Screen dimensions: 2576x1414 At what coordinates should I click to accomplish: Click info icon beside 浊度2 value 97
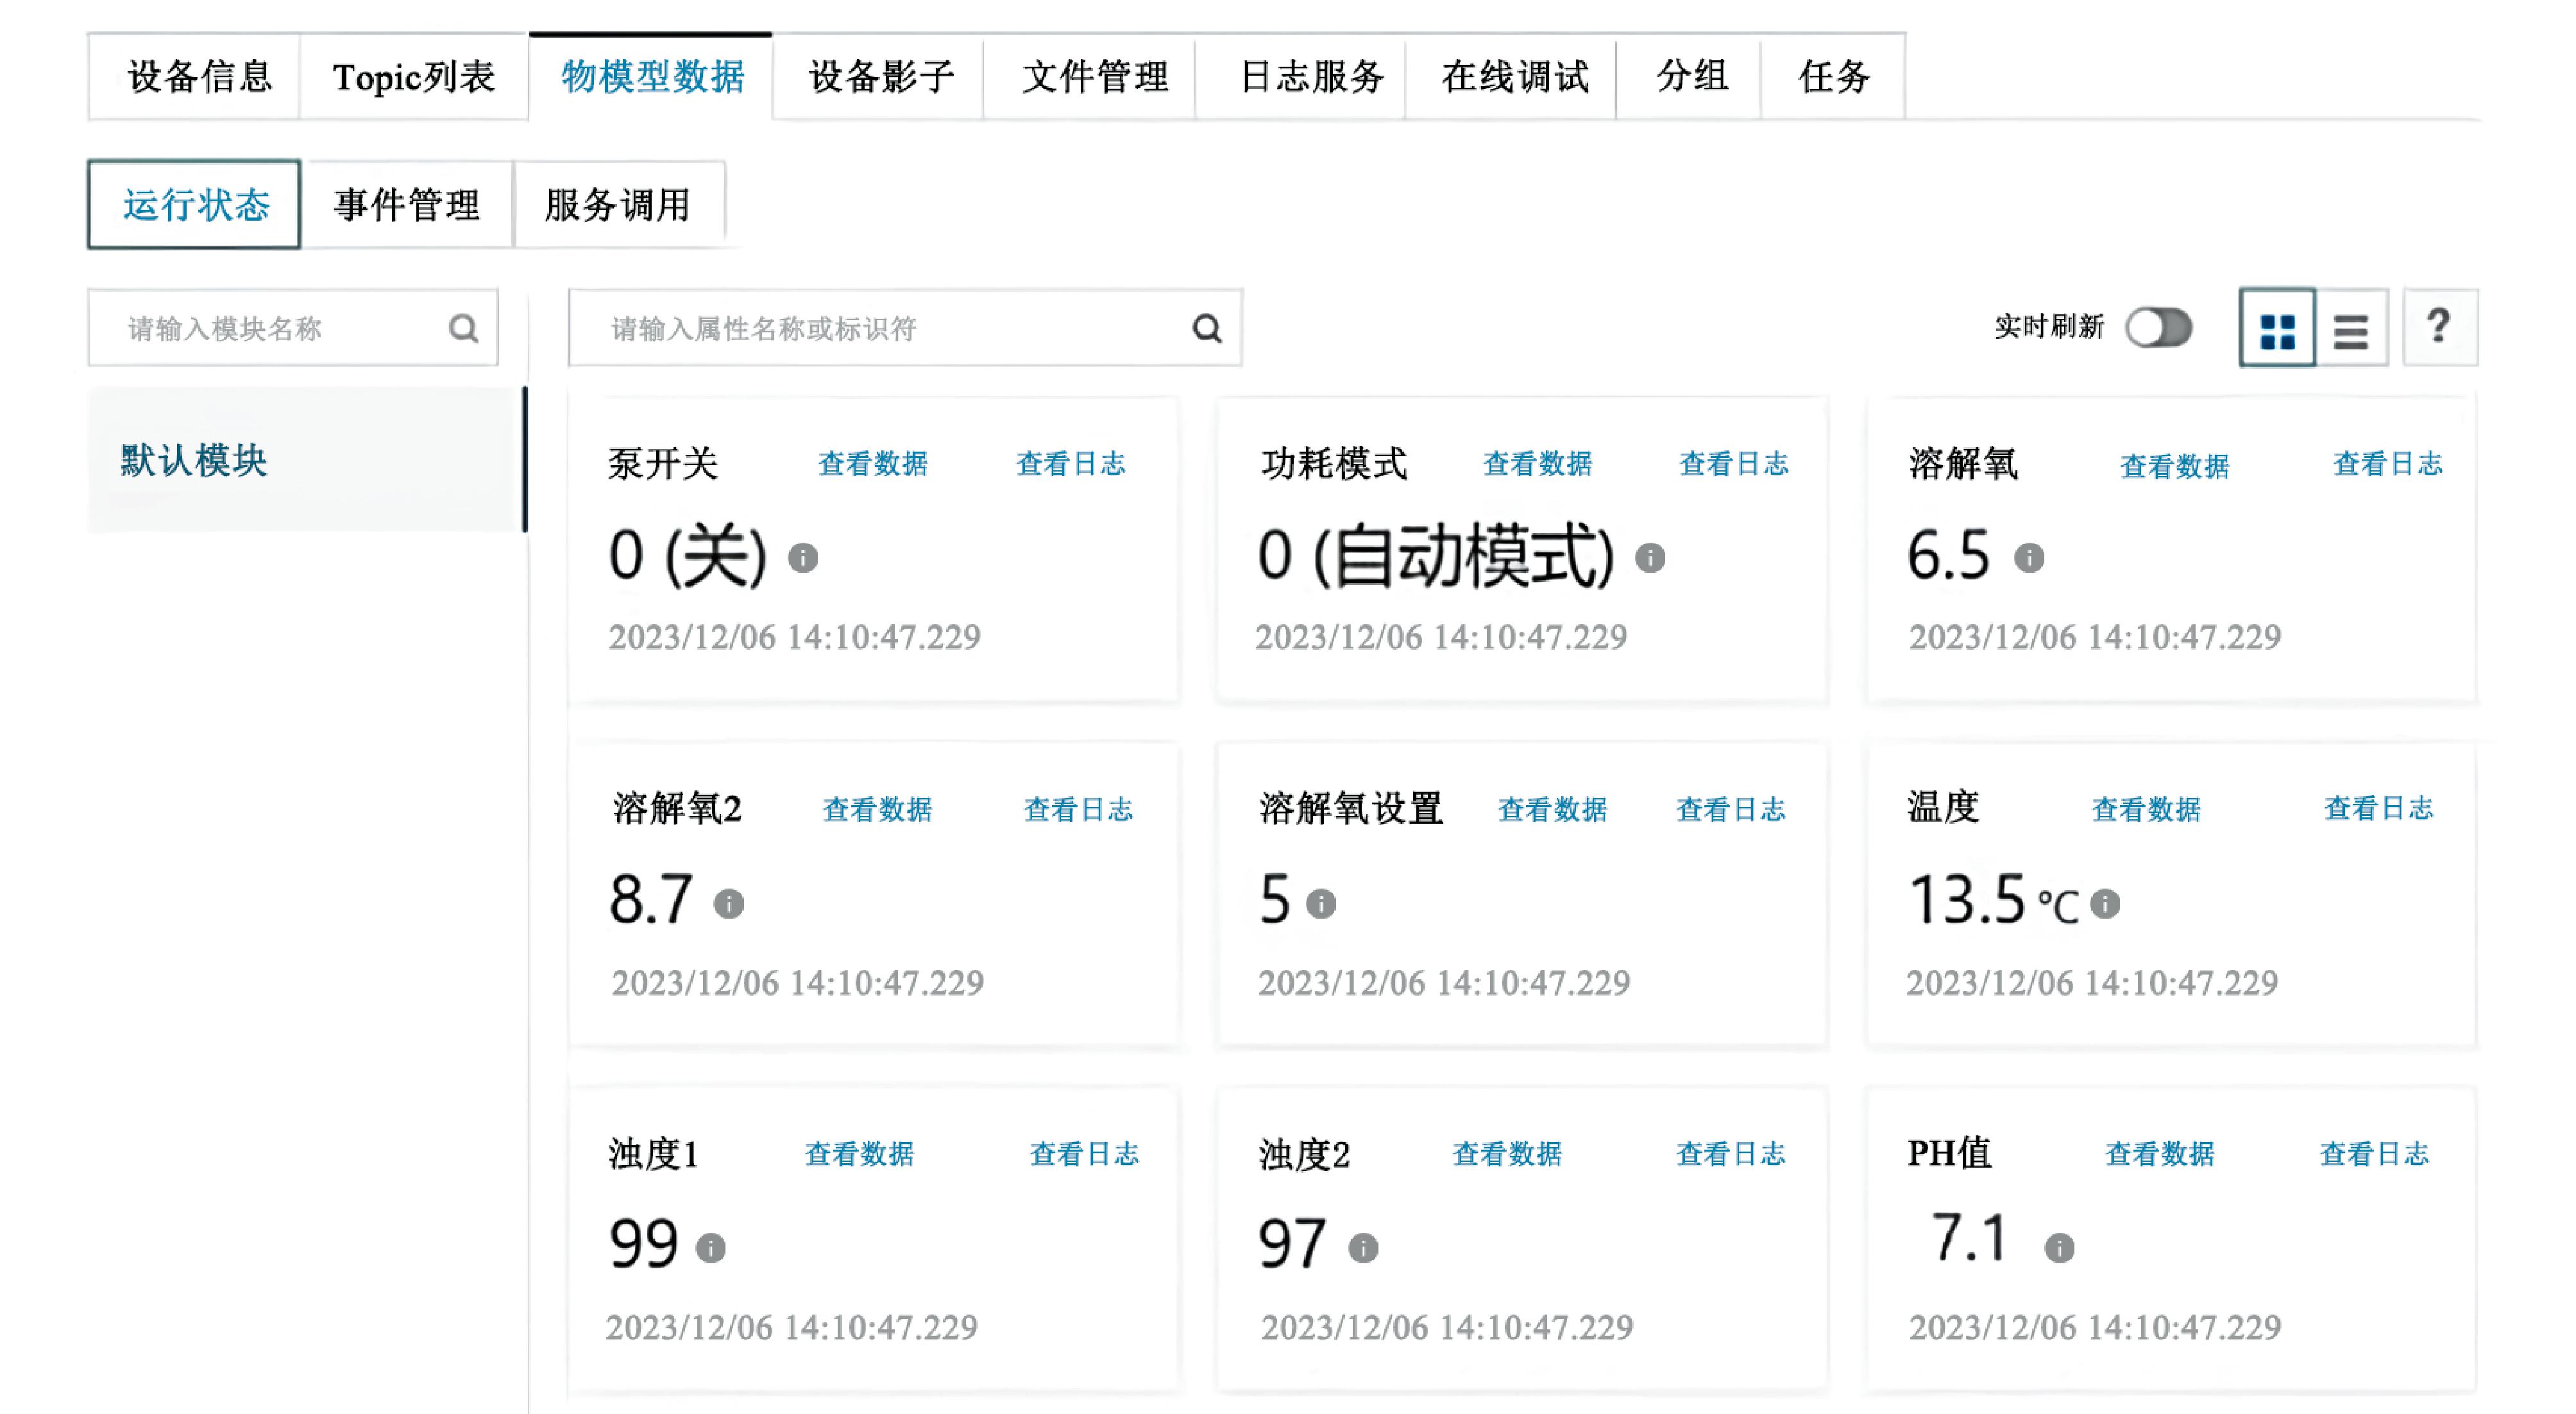pyautogui.click(x=1363, y=1248)
